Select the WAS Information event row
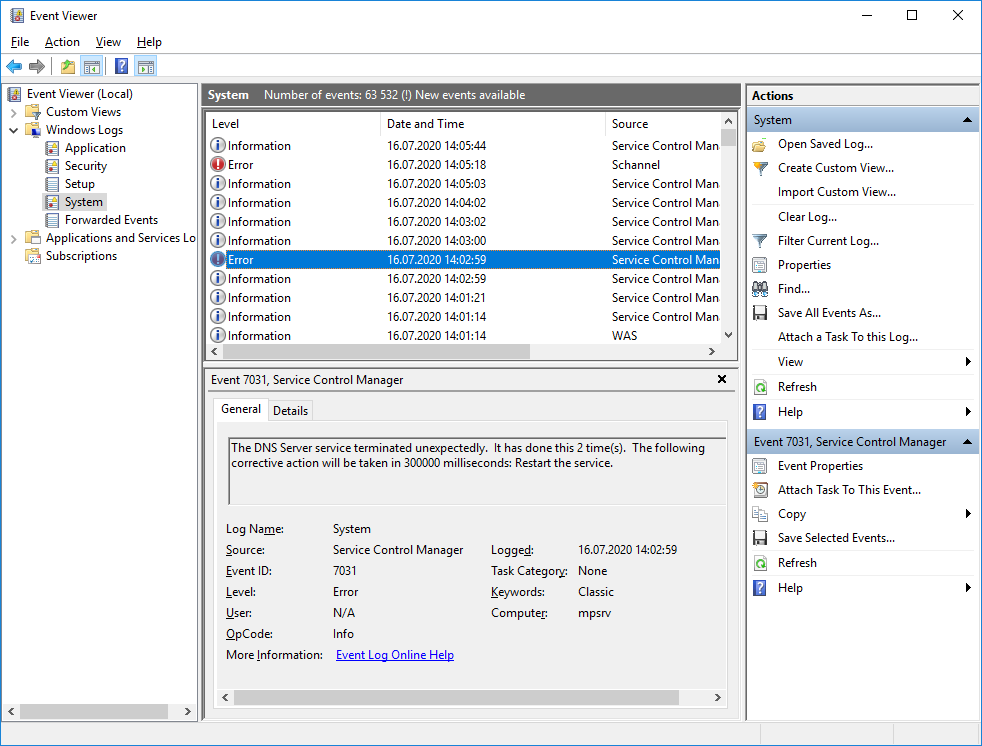Image resolution: width=982 pixels, height=746 pixels. pos(465,336)
